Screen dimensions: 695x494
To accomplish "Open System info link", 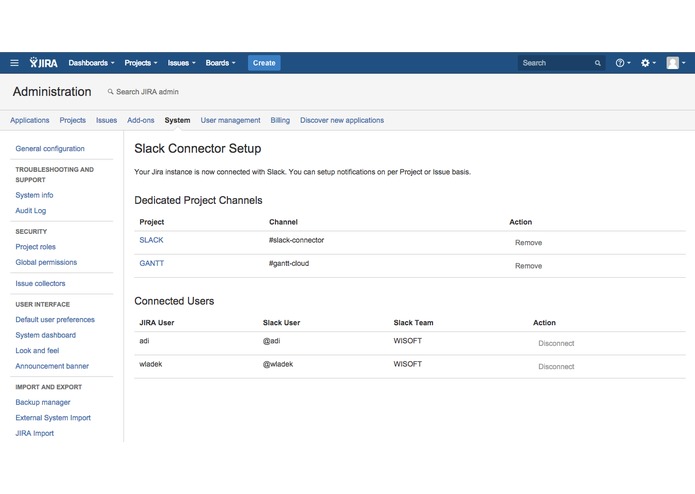I will coord(34,195).
